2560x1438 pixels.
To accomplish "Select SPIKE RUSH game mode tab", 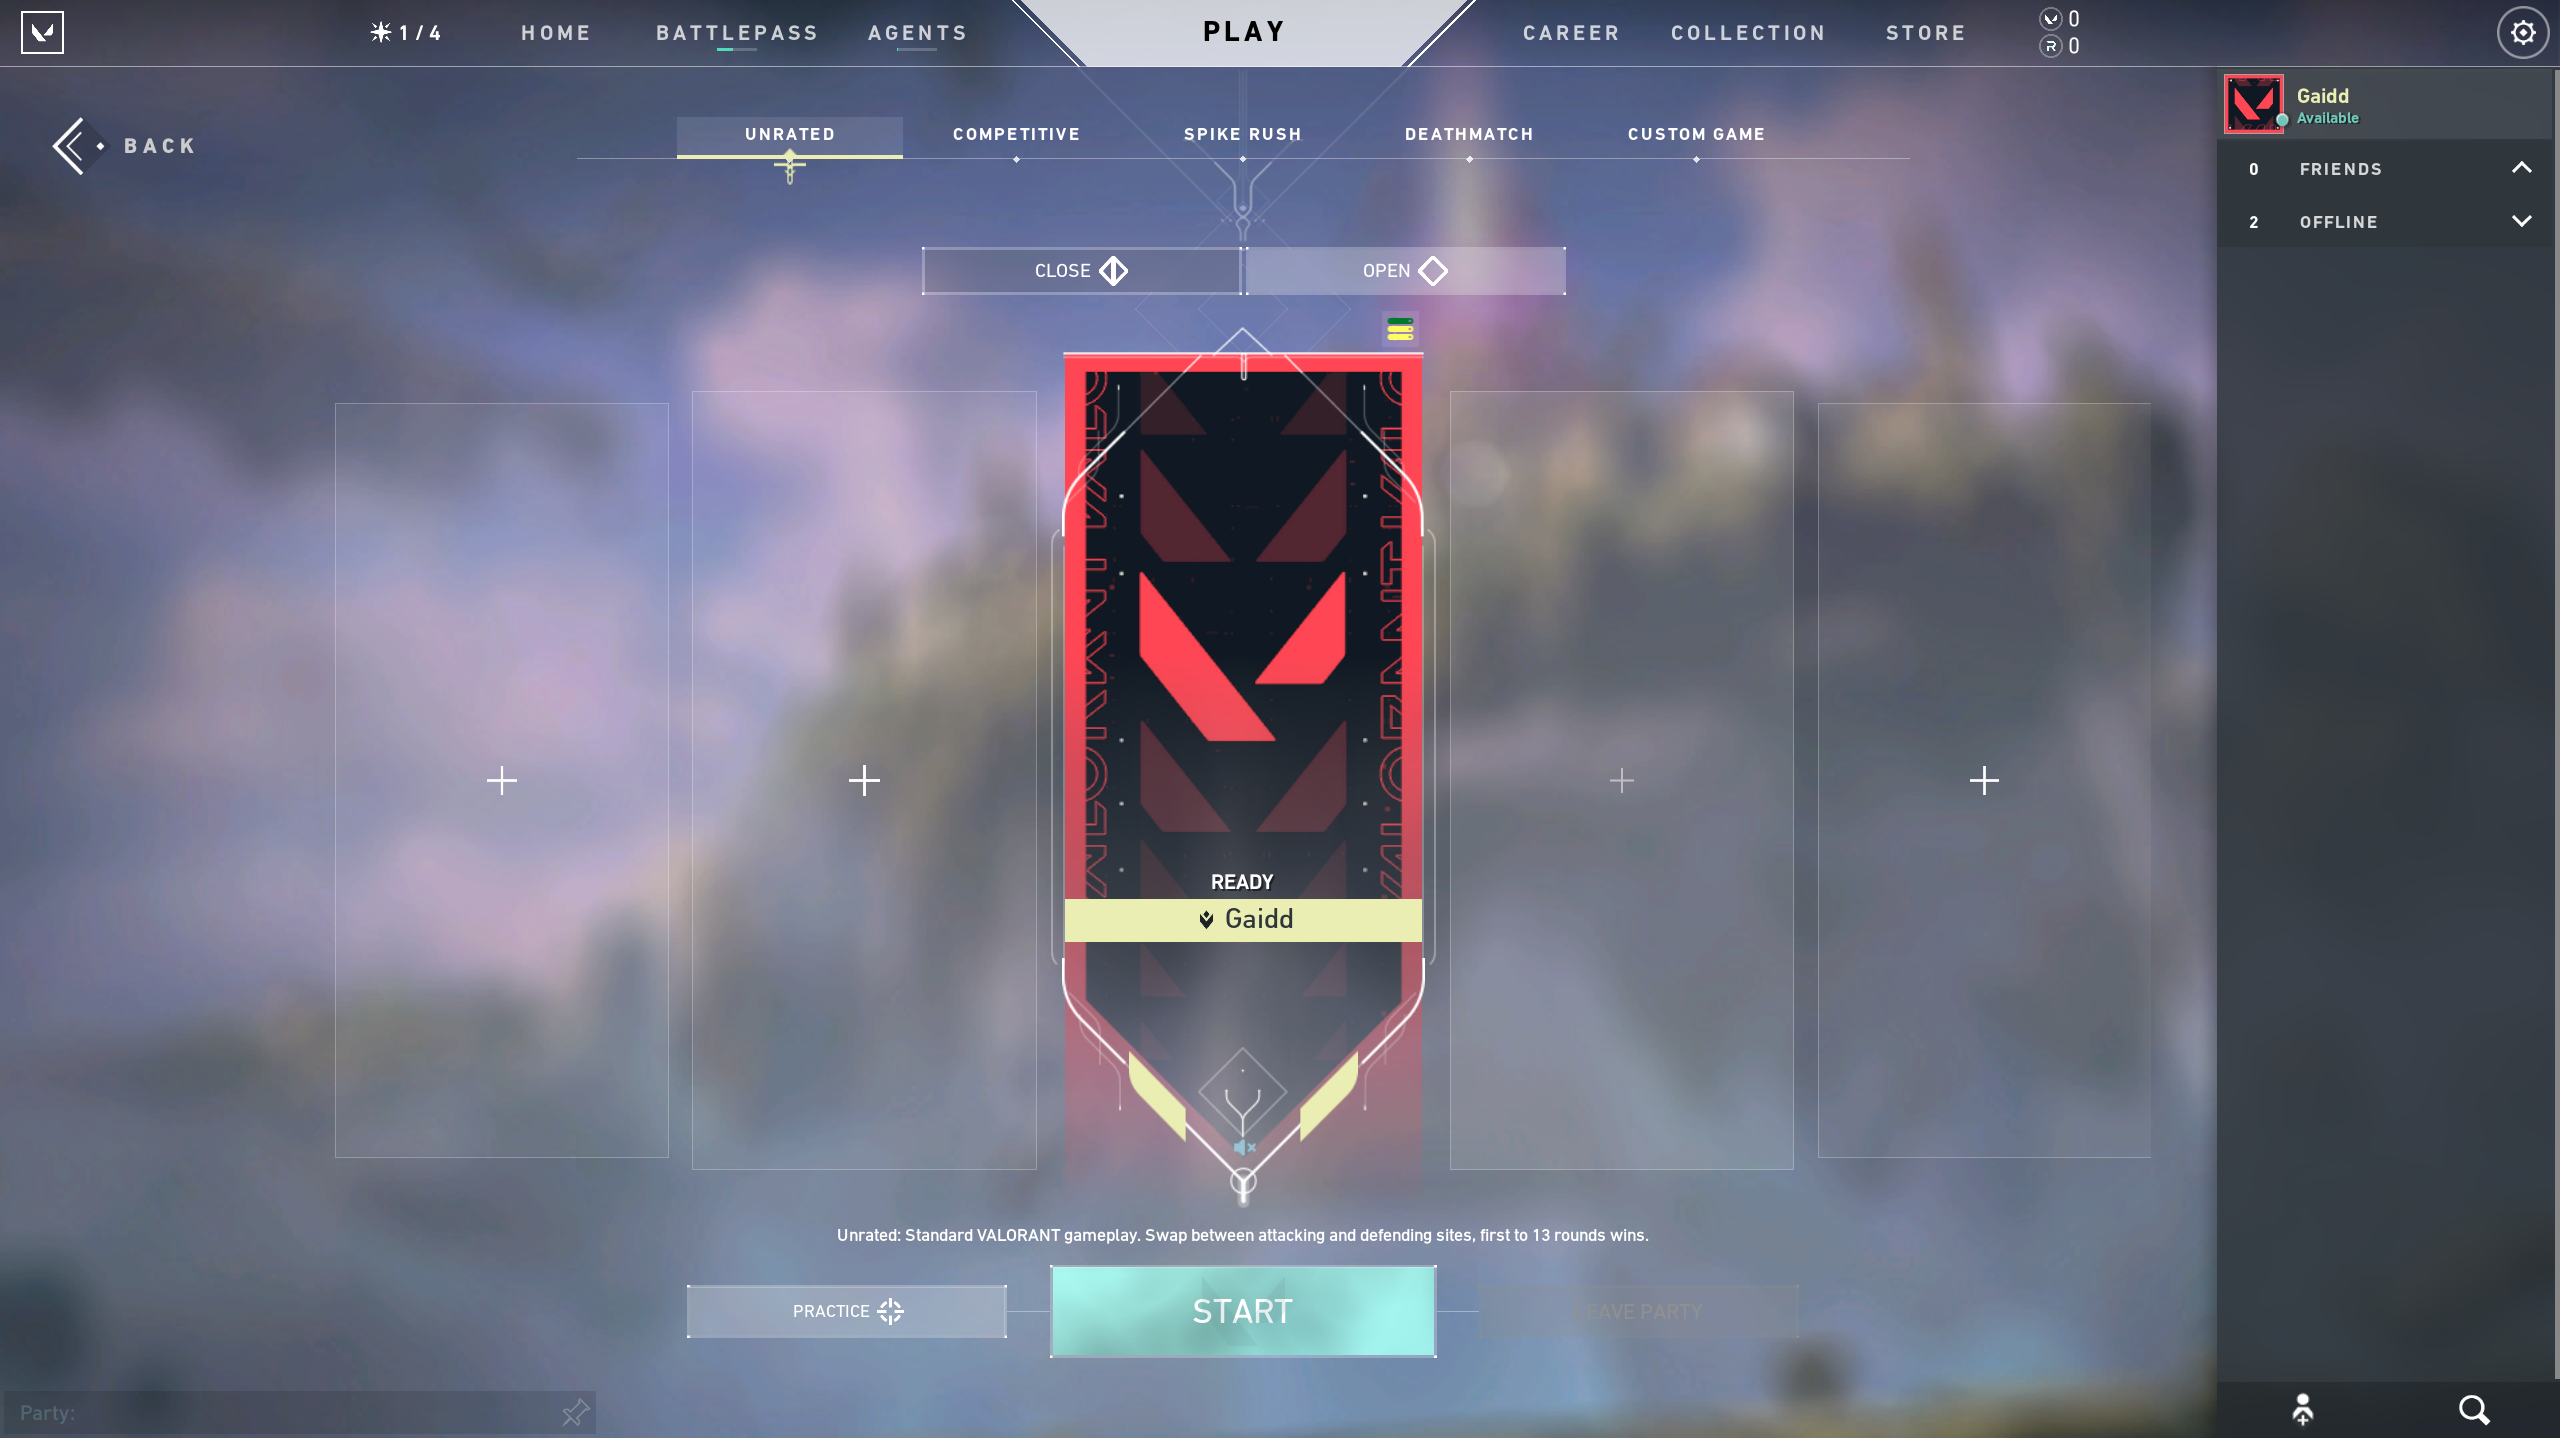I will click(x=1243, y=134).
